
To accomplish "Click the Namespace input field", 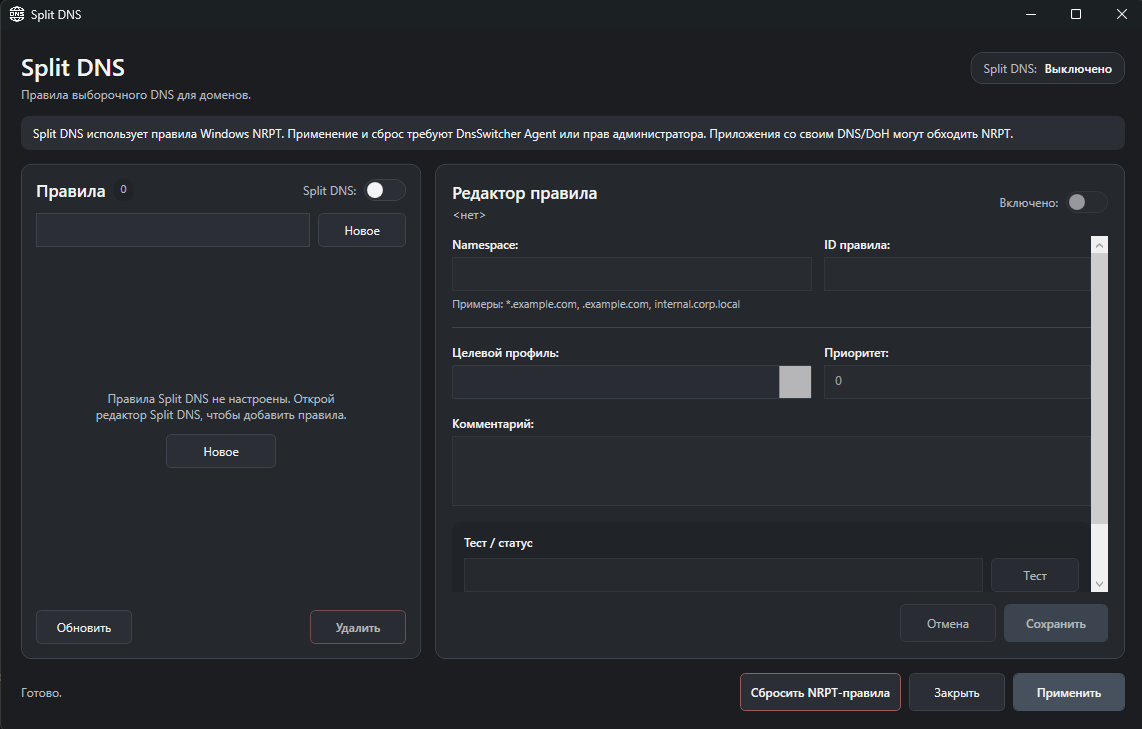I will click(631, 274).
